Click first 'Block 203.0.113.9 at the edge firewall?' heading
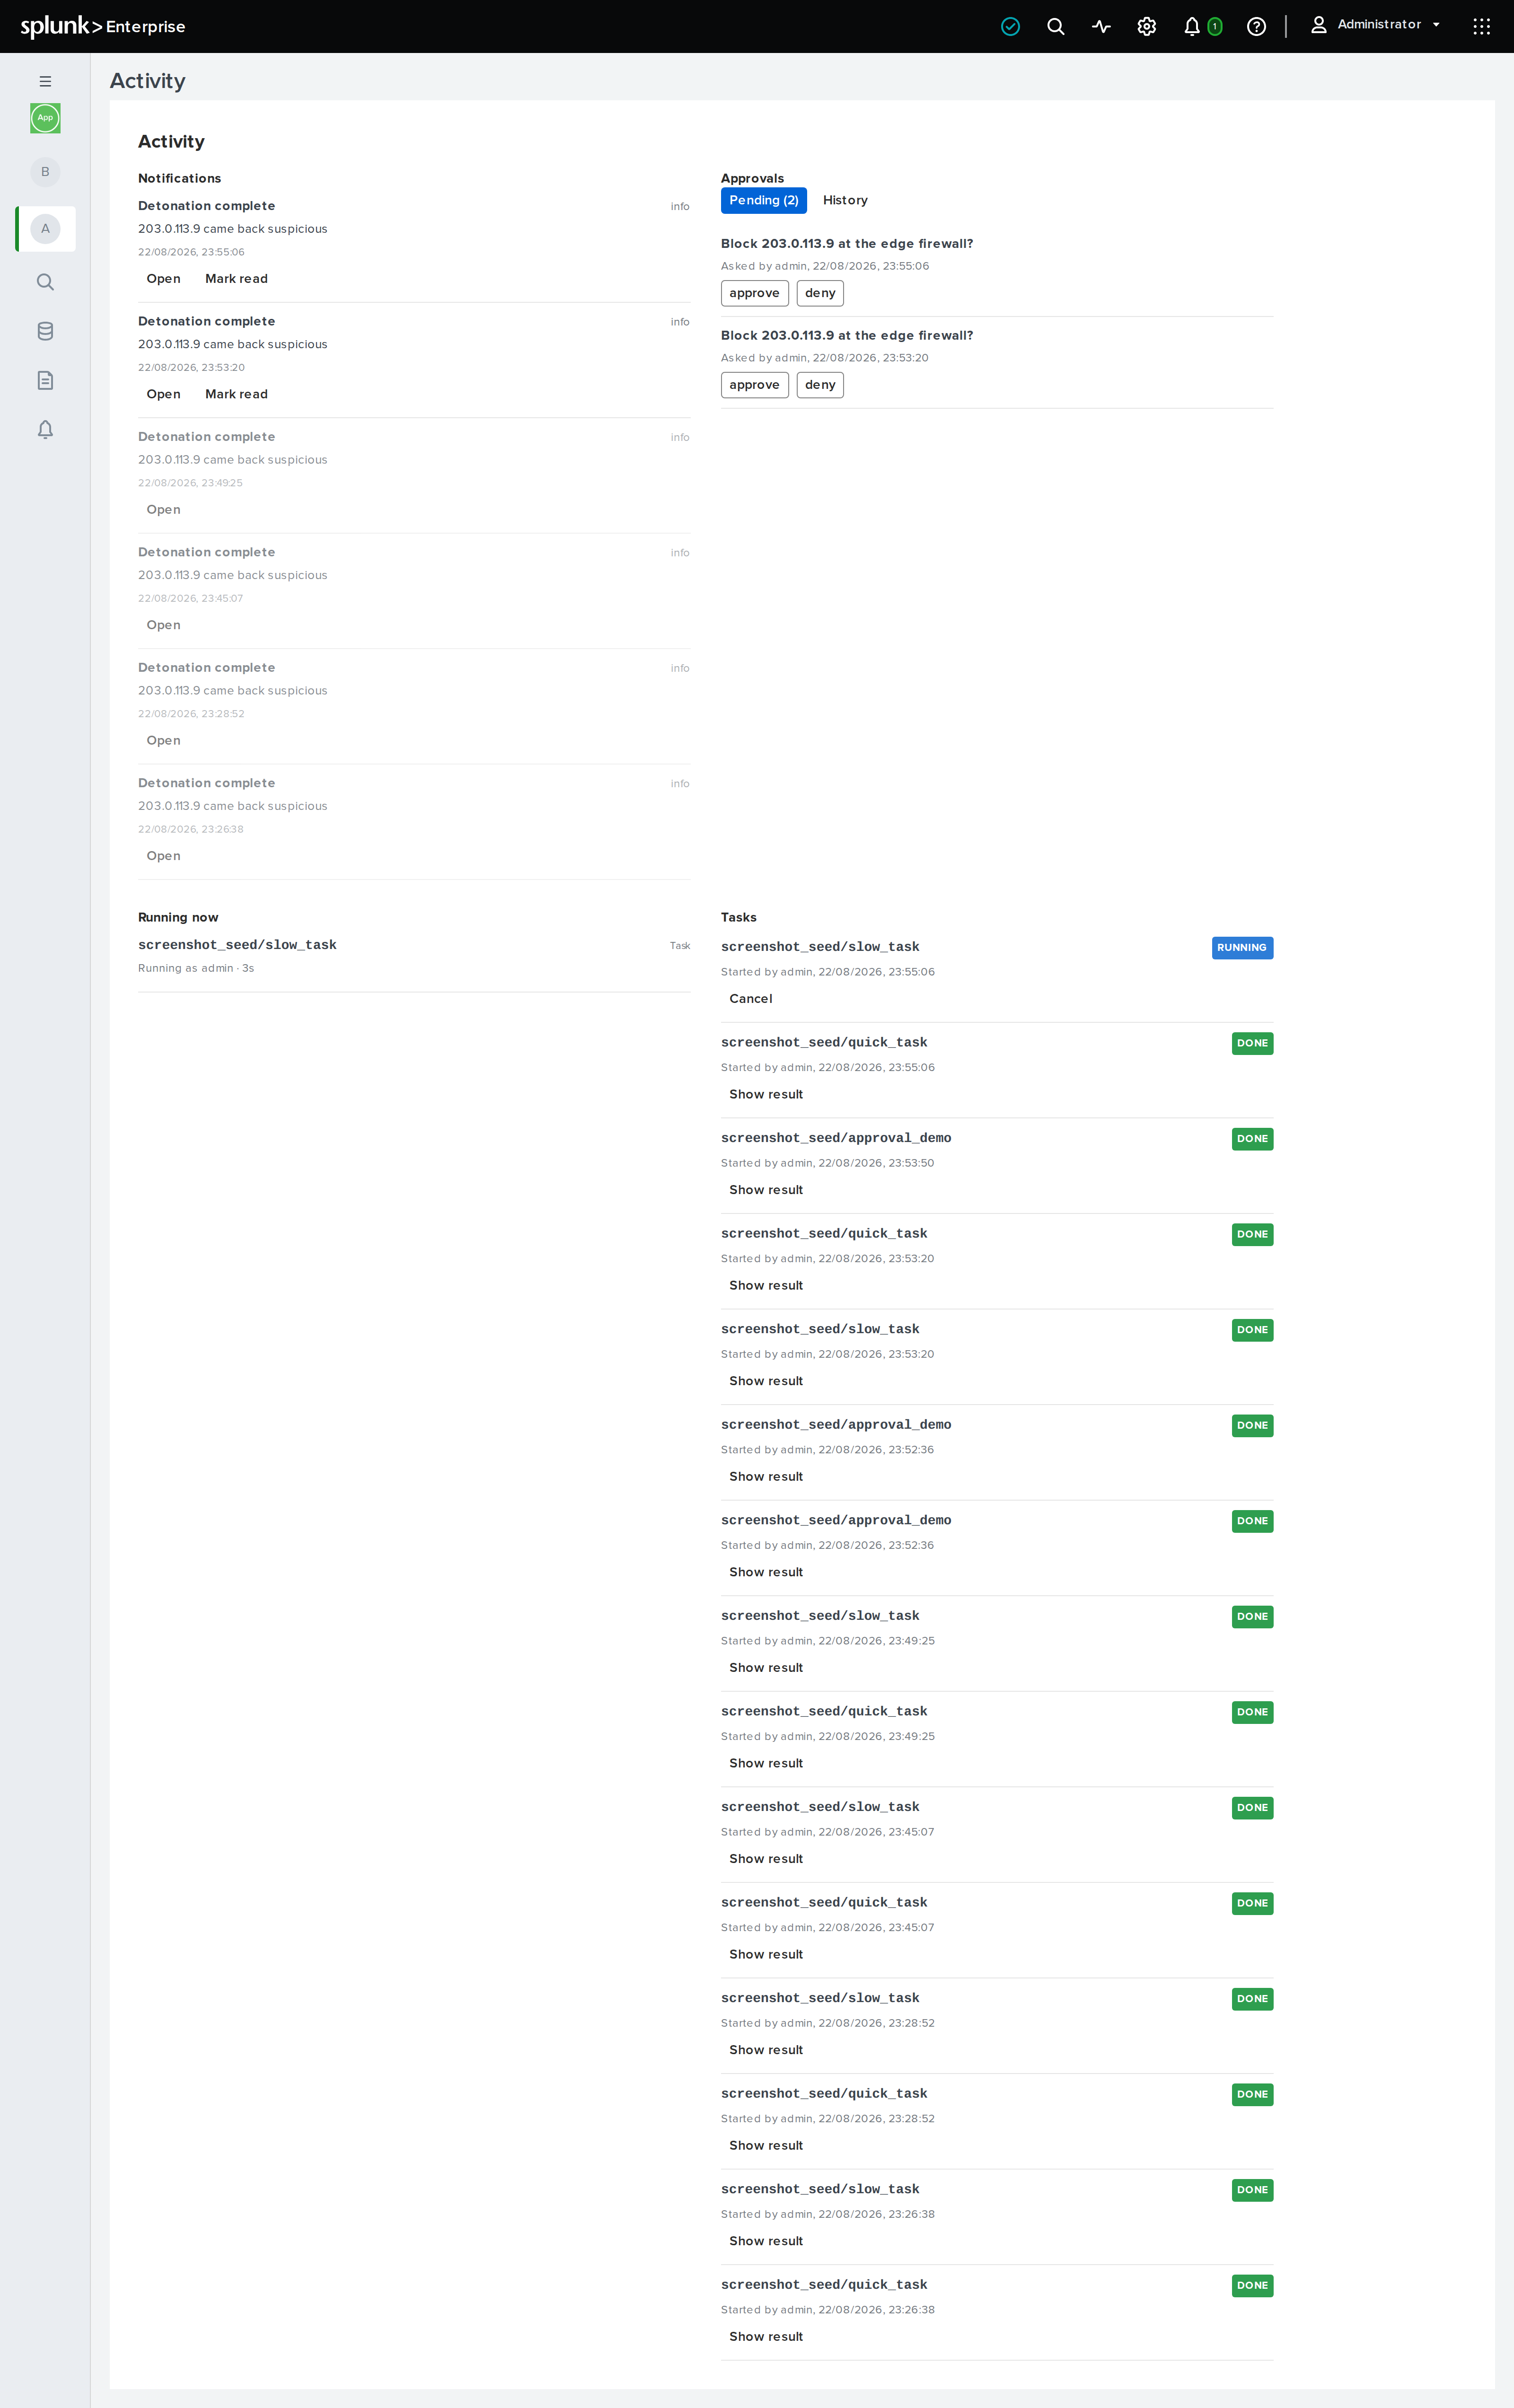Viewport: 1514px width, 2408px height. (847, 244)
